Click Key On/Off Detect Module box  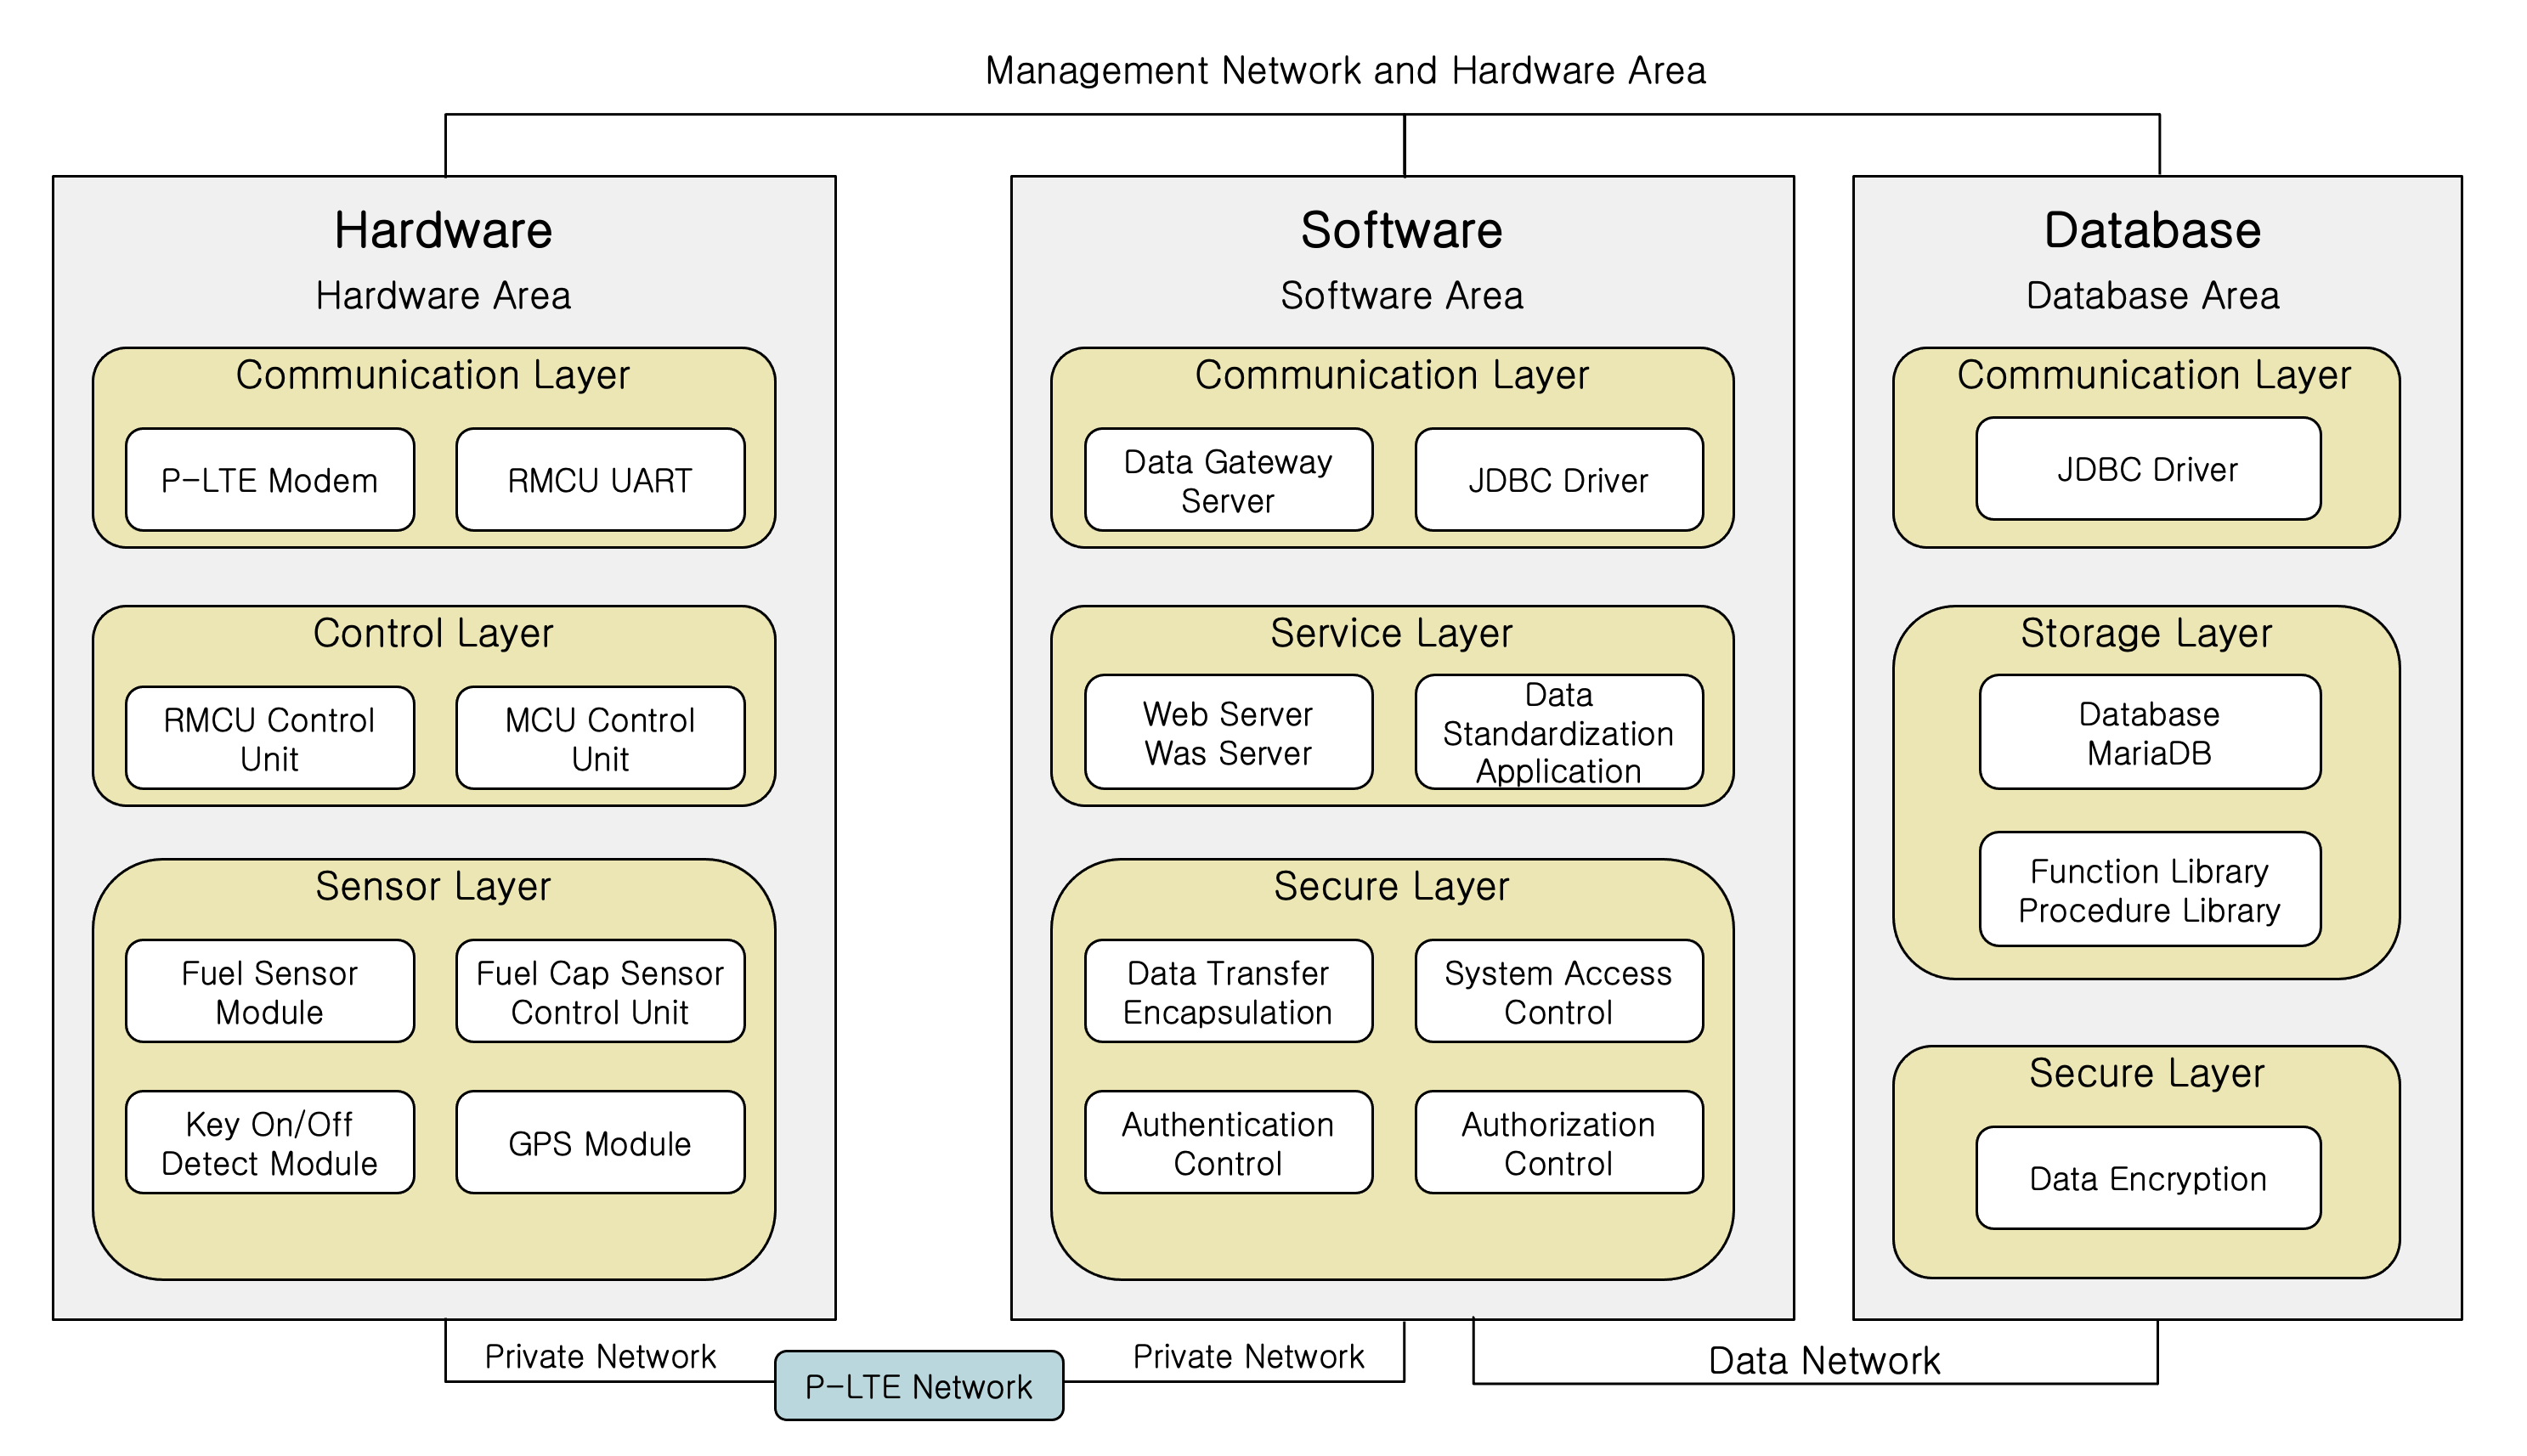coord(269,1142)
